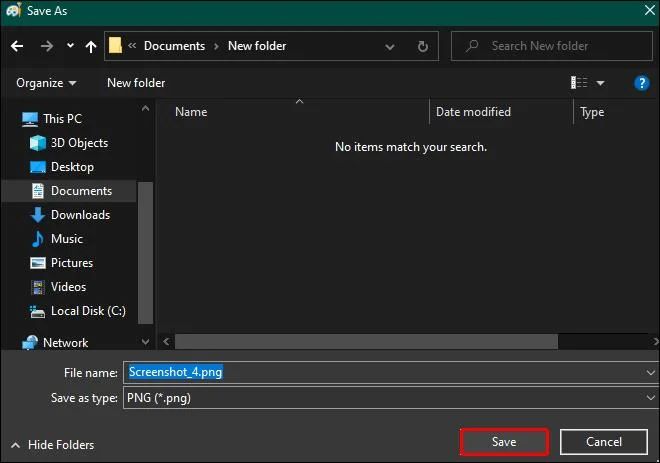Go back using the back arrow
660x463 pixels.
coord(17,46)
